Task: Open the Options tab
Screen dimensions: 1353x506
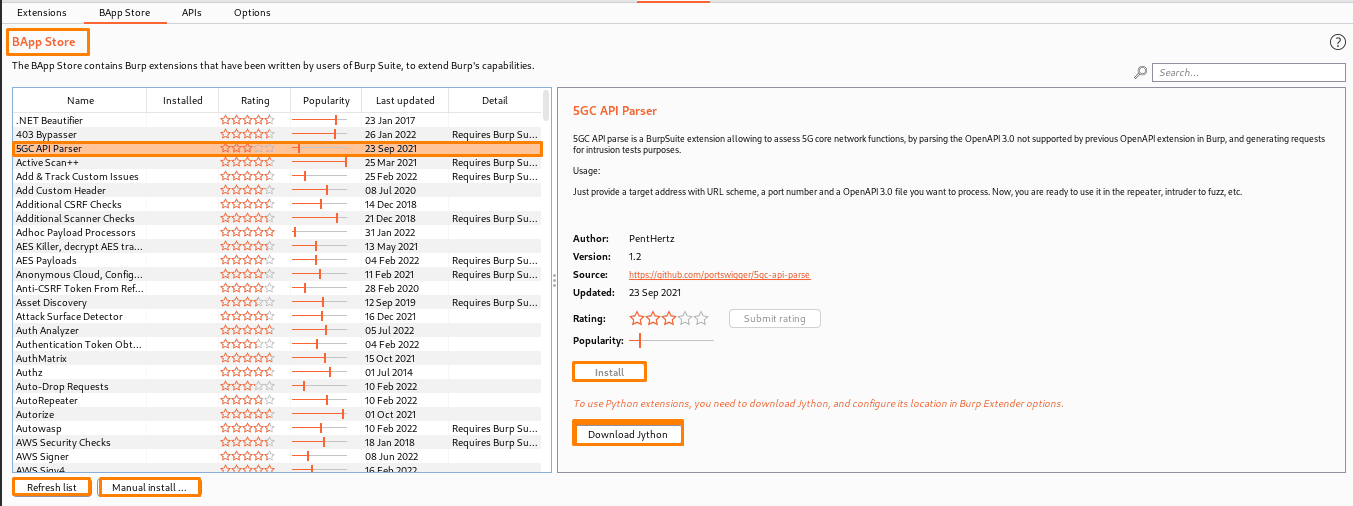Action: click(252, 13)
